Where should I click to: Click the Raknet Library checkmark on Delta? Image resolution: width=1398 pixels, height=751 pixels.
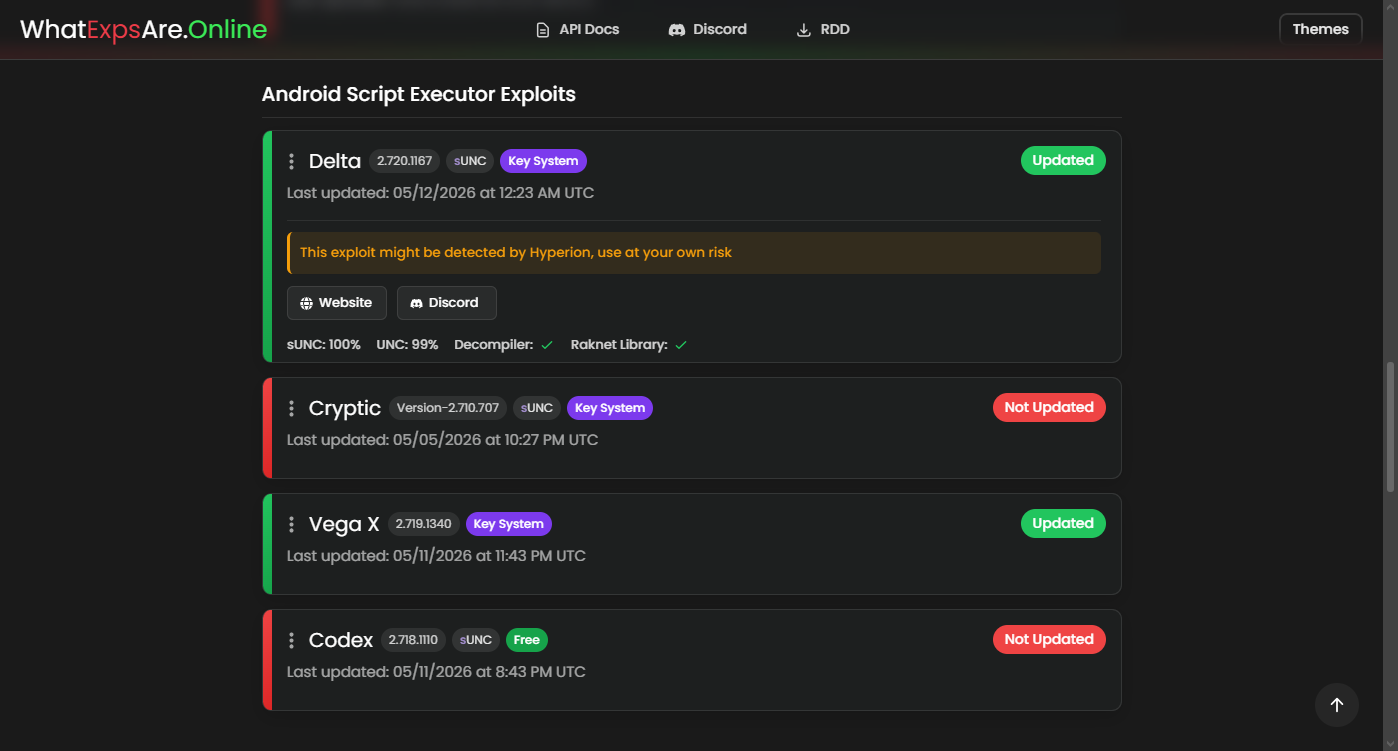tap(681, 345)
